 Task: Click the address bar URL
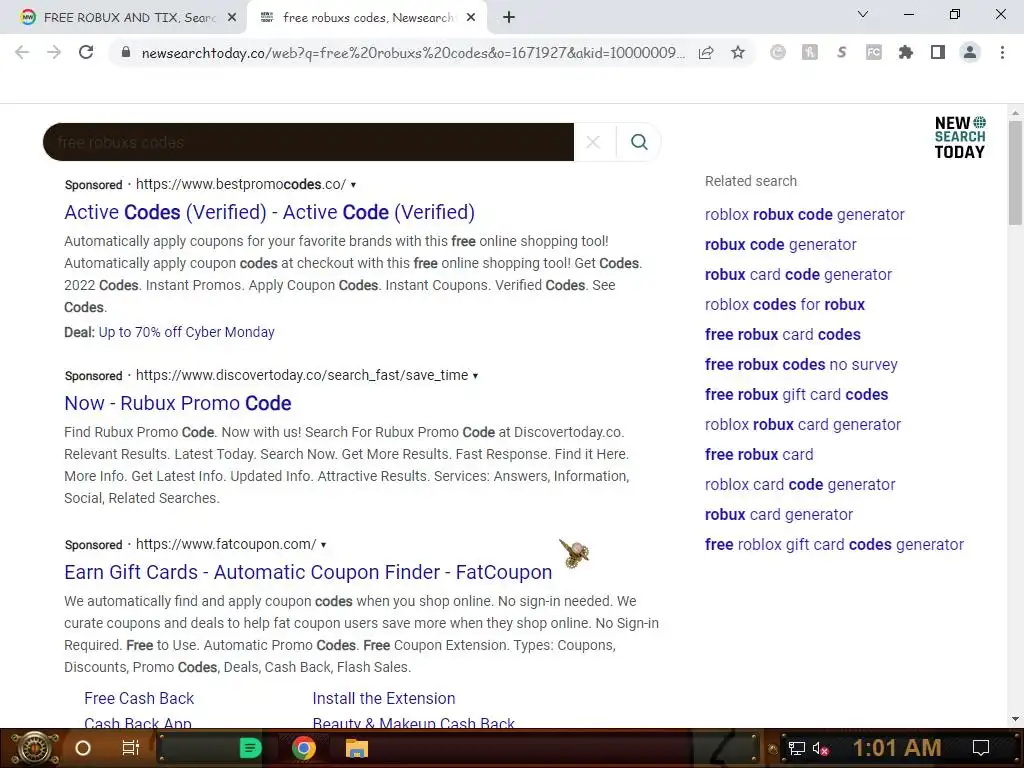(413, 53)
